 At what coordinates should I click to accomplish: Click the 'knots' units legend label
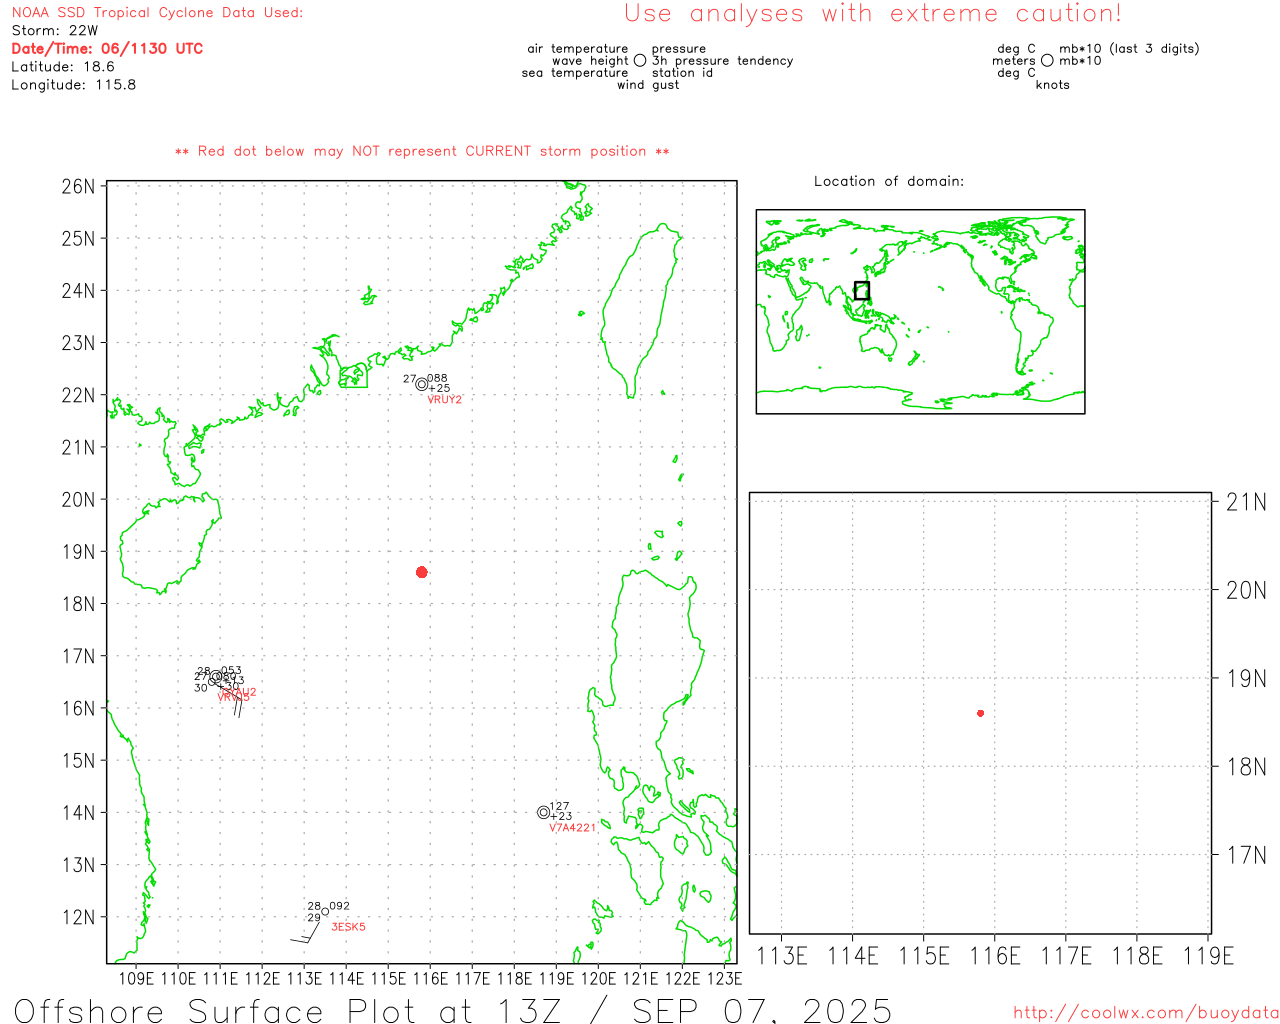pyautogui.click(x=1052, y=85)
